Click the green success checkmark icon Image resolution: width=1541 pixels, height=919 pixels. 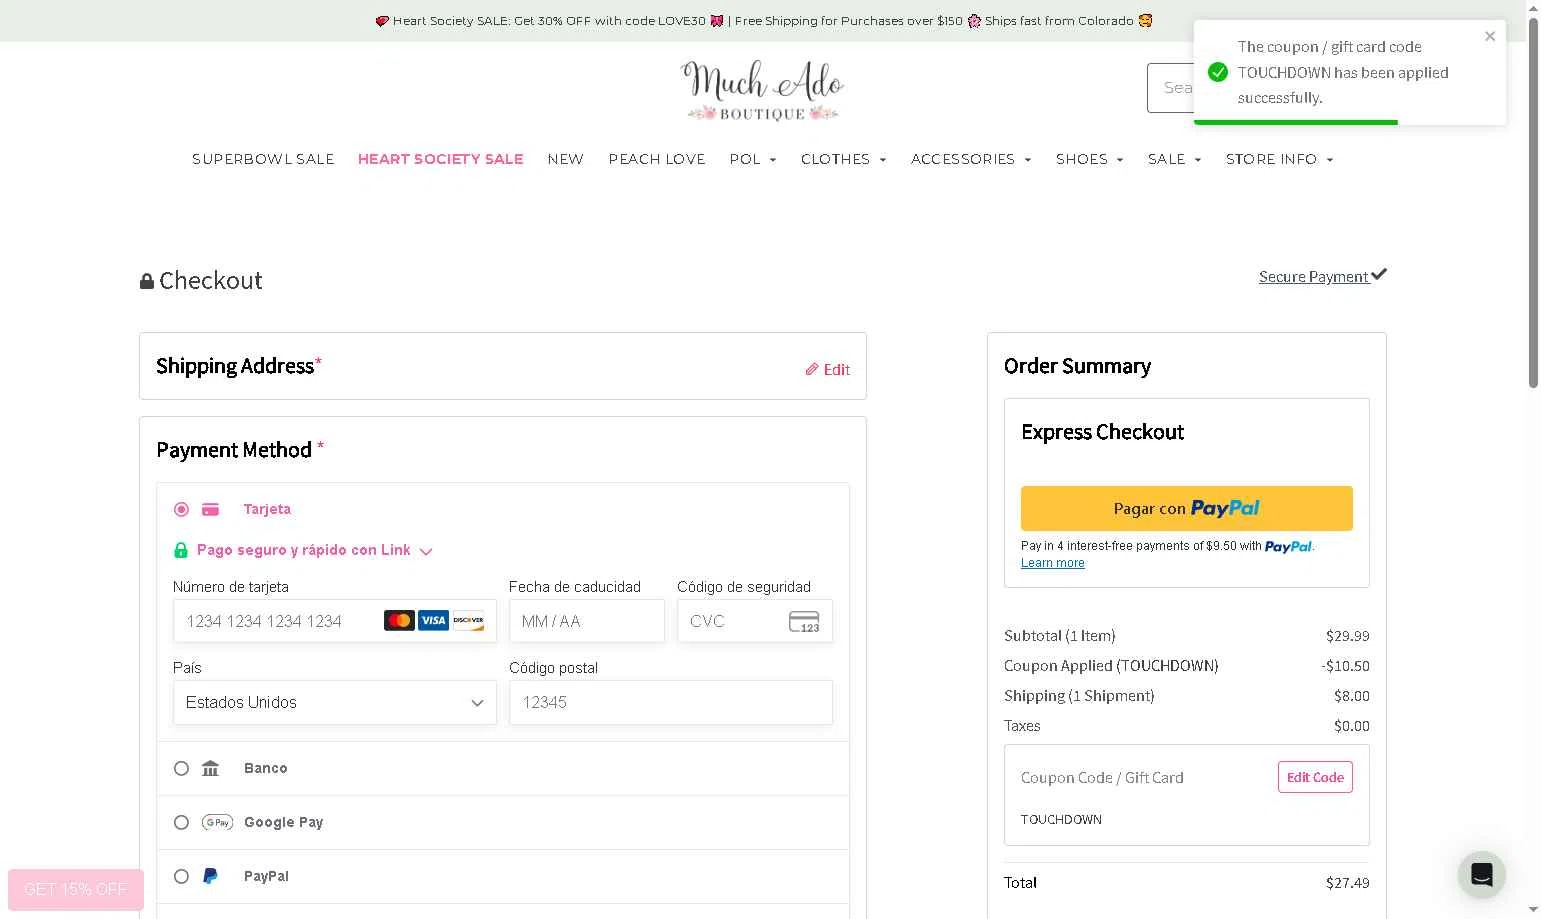[x=1218, y=72]
